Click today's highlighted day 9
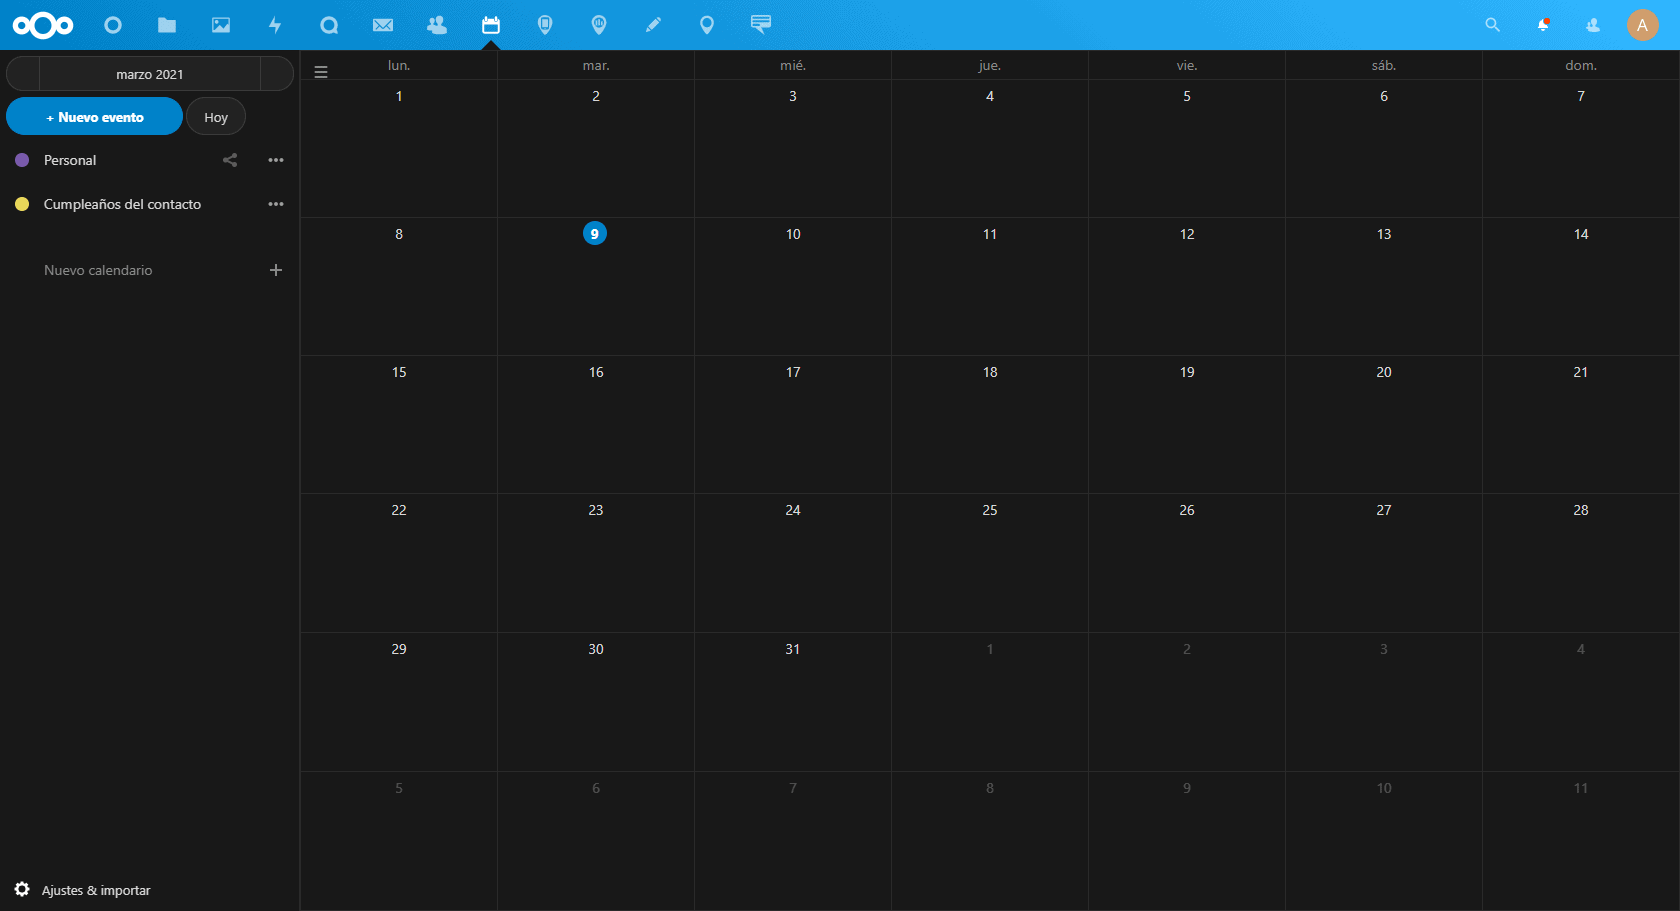 click(x=595, y=234)
